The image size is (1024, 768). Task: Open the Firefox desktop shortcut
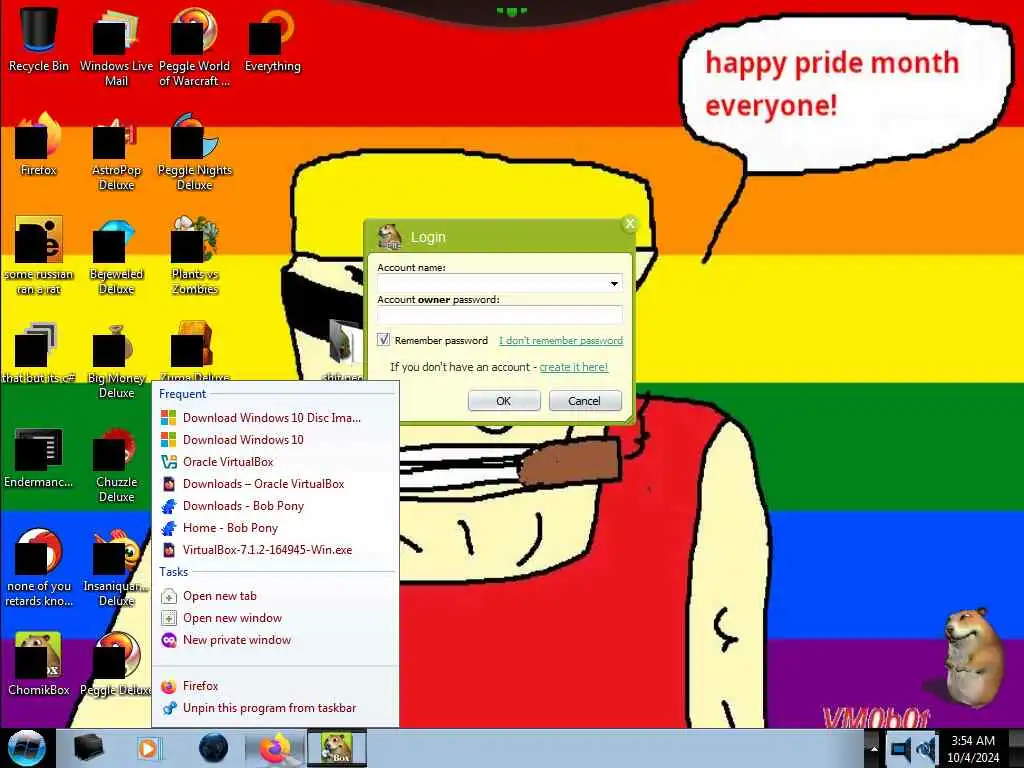tap(39, 144)
